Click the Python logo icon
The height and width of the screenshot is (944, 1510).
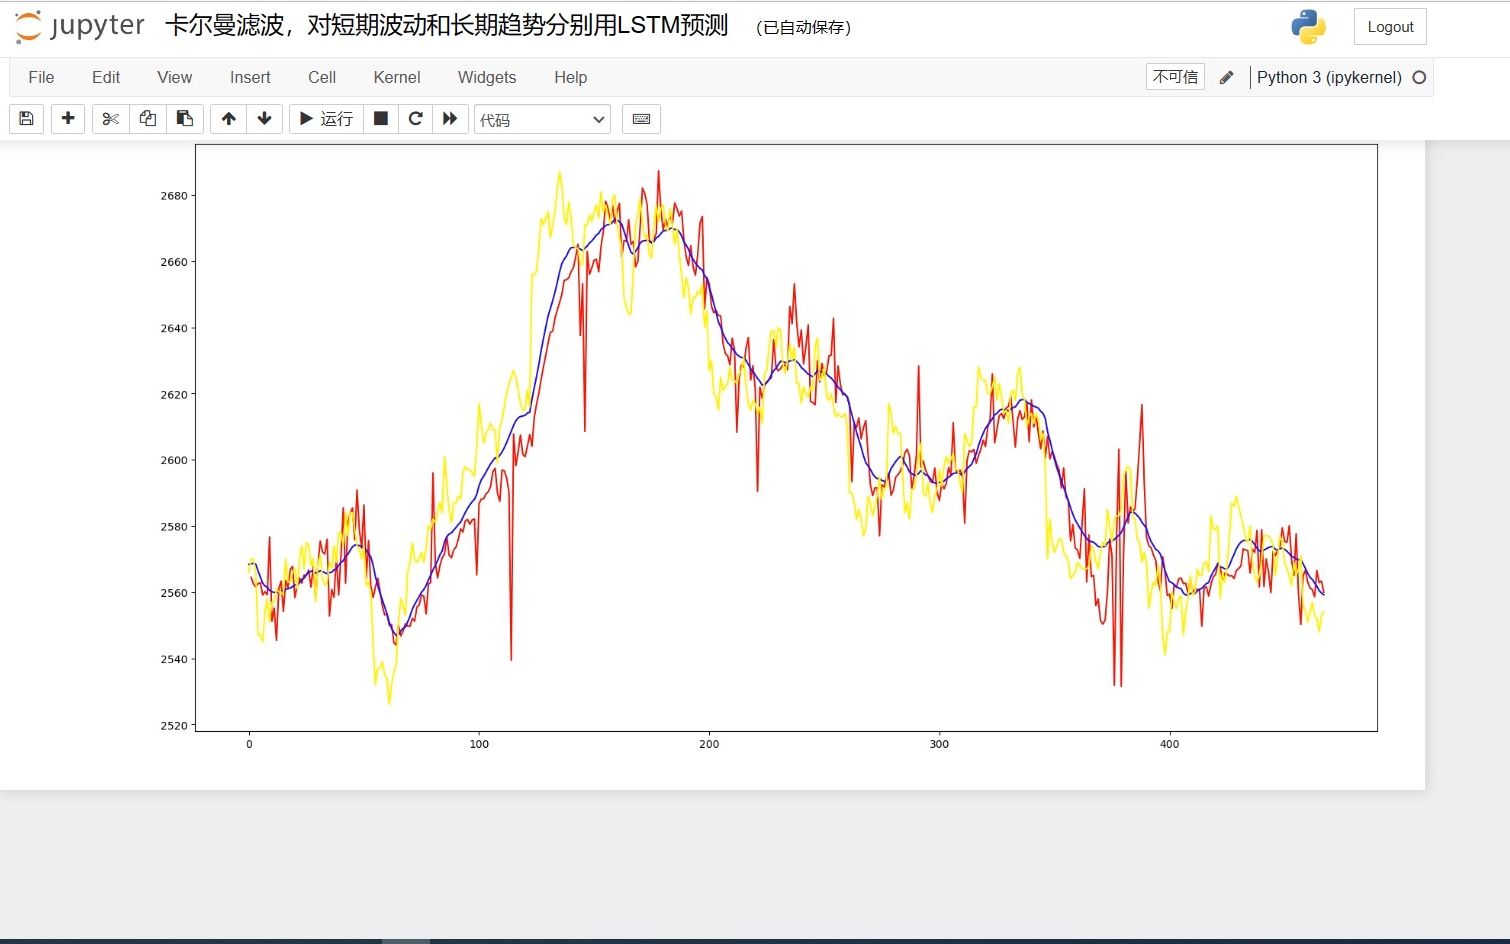click(x=1308, y=27)
